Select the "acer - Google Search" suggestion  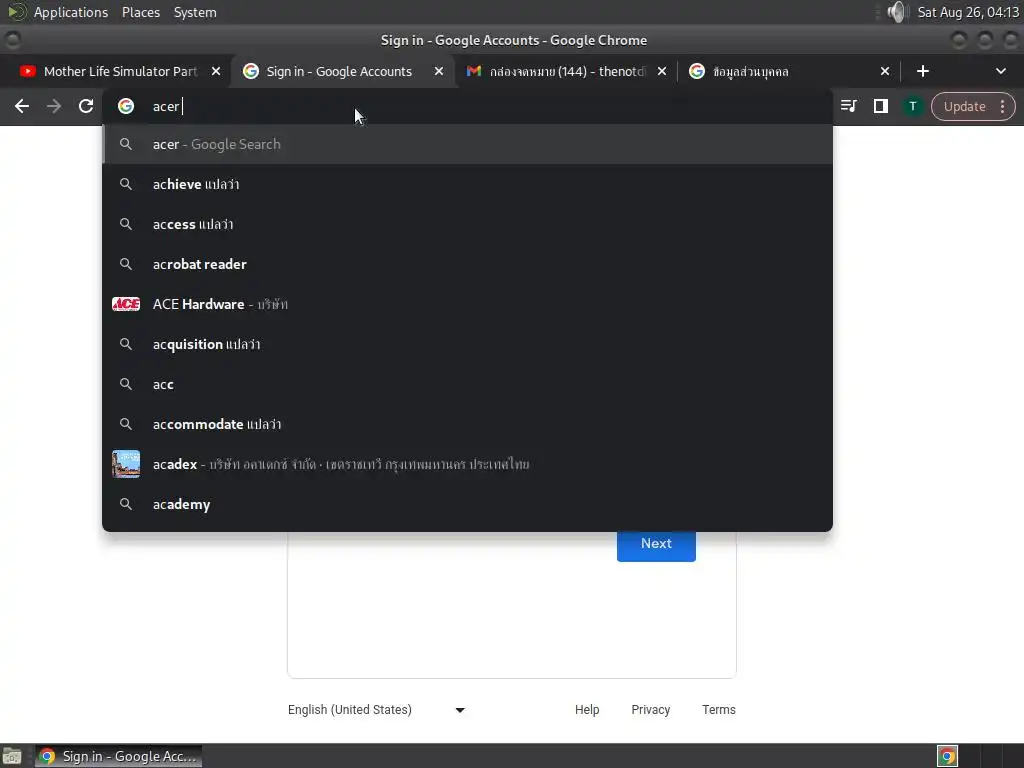point(468,144)
